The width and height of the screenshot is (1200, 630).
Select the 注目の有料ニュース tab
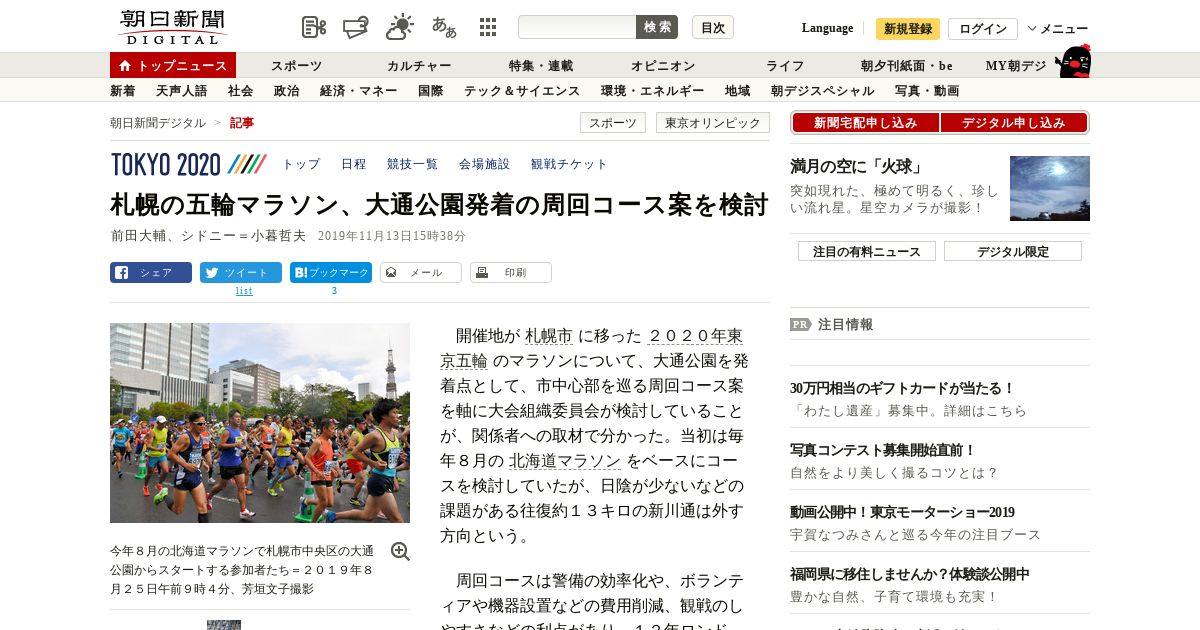(867, 251)
